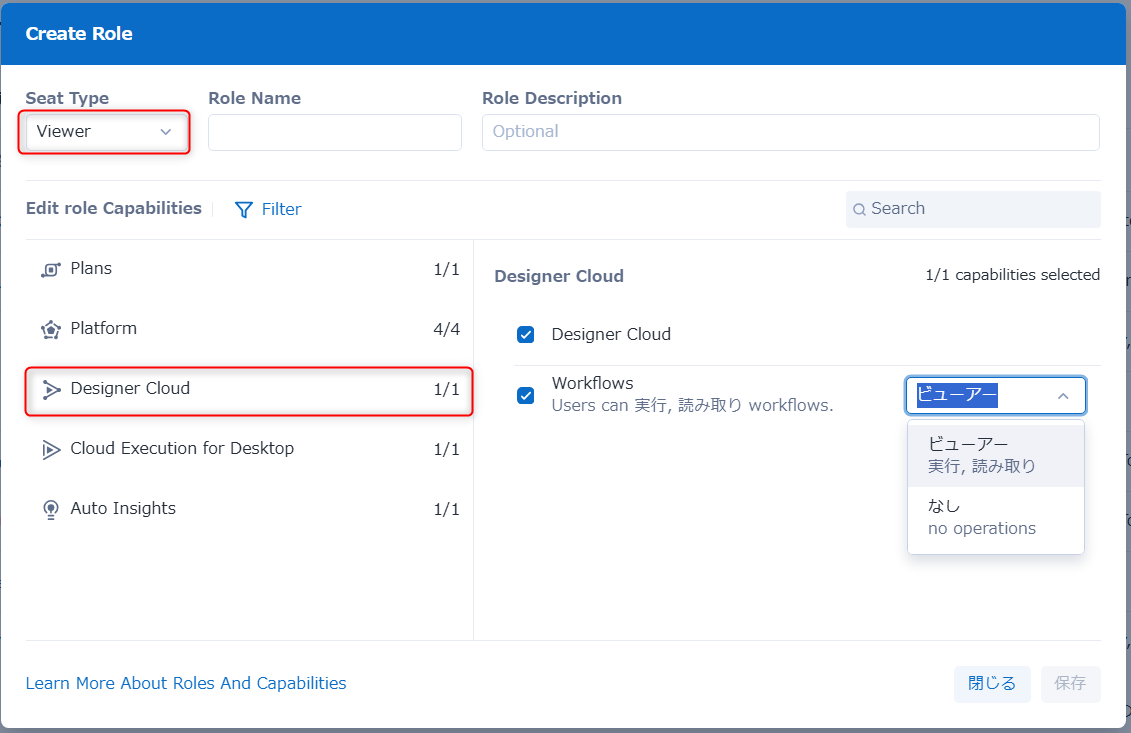Click the '1/1 capabilities selected' text
1131x733 pixels.
[x=1013, y=275]
